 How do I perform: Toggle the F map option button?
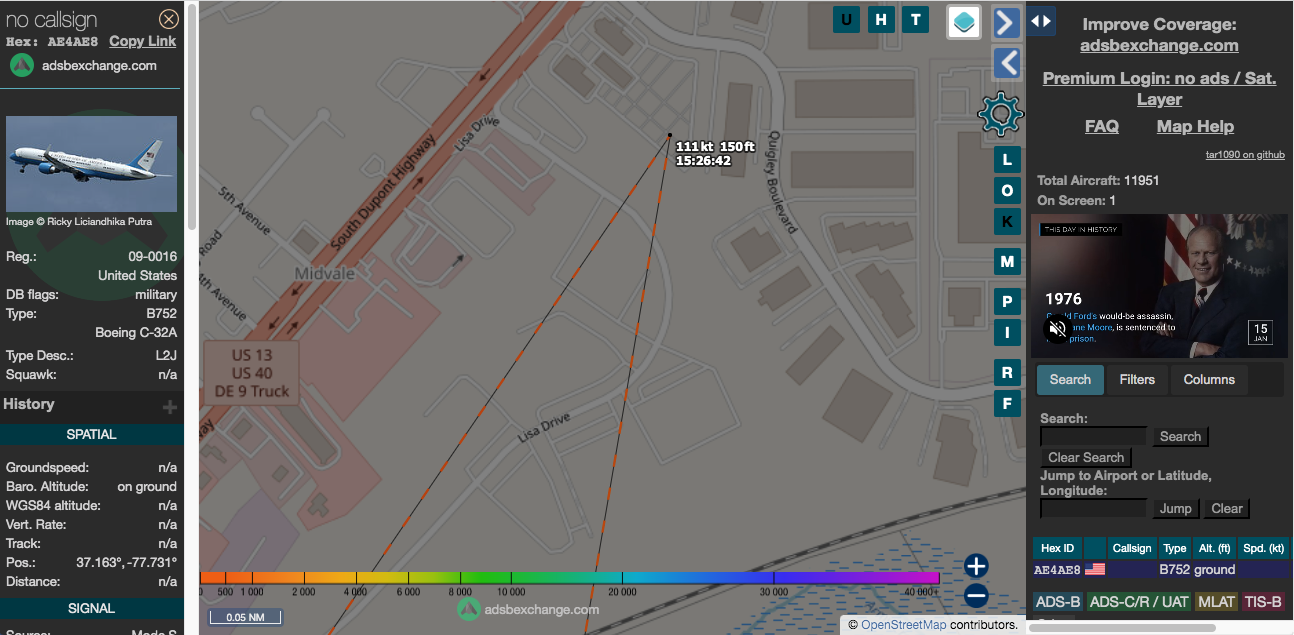(1007, 404)
